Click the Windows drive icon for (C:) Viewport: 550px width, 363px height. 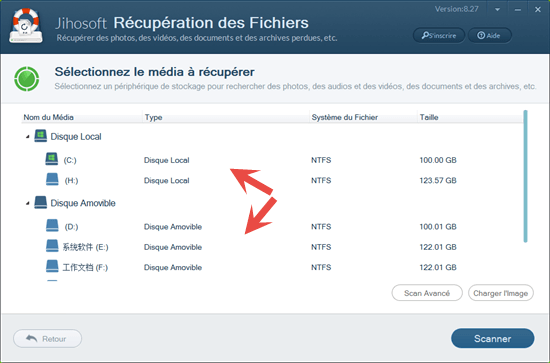(x=52, y=159)
